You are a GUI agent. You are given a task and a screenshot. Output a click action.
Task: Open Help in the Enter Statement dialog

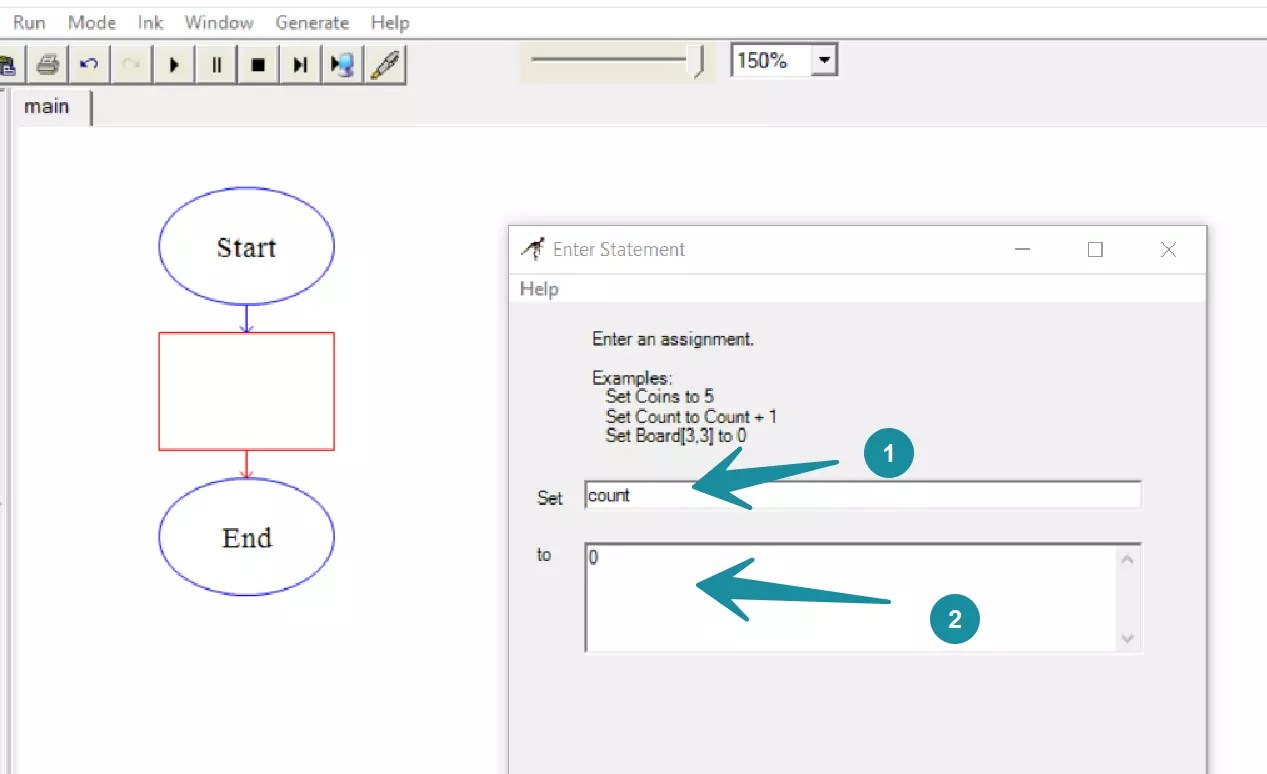coord(538,288)
